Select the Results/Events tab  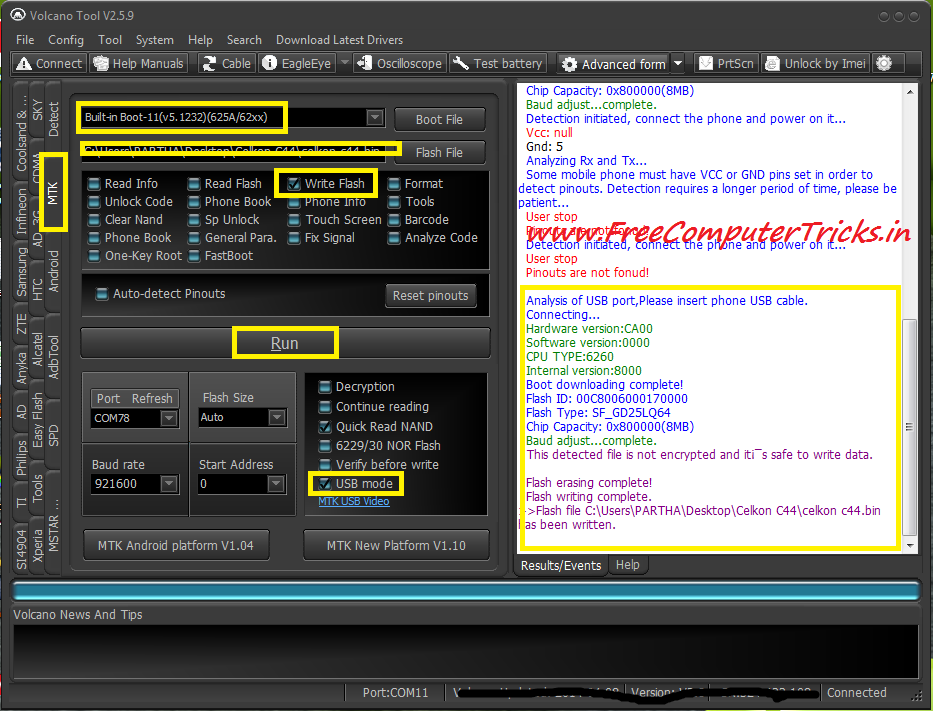561,565
